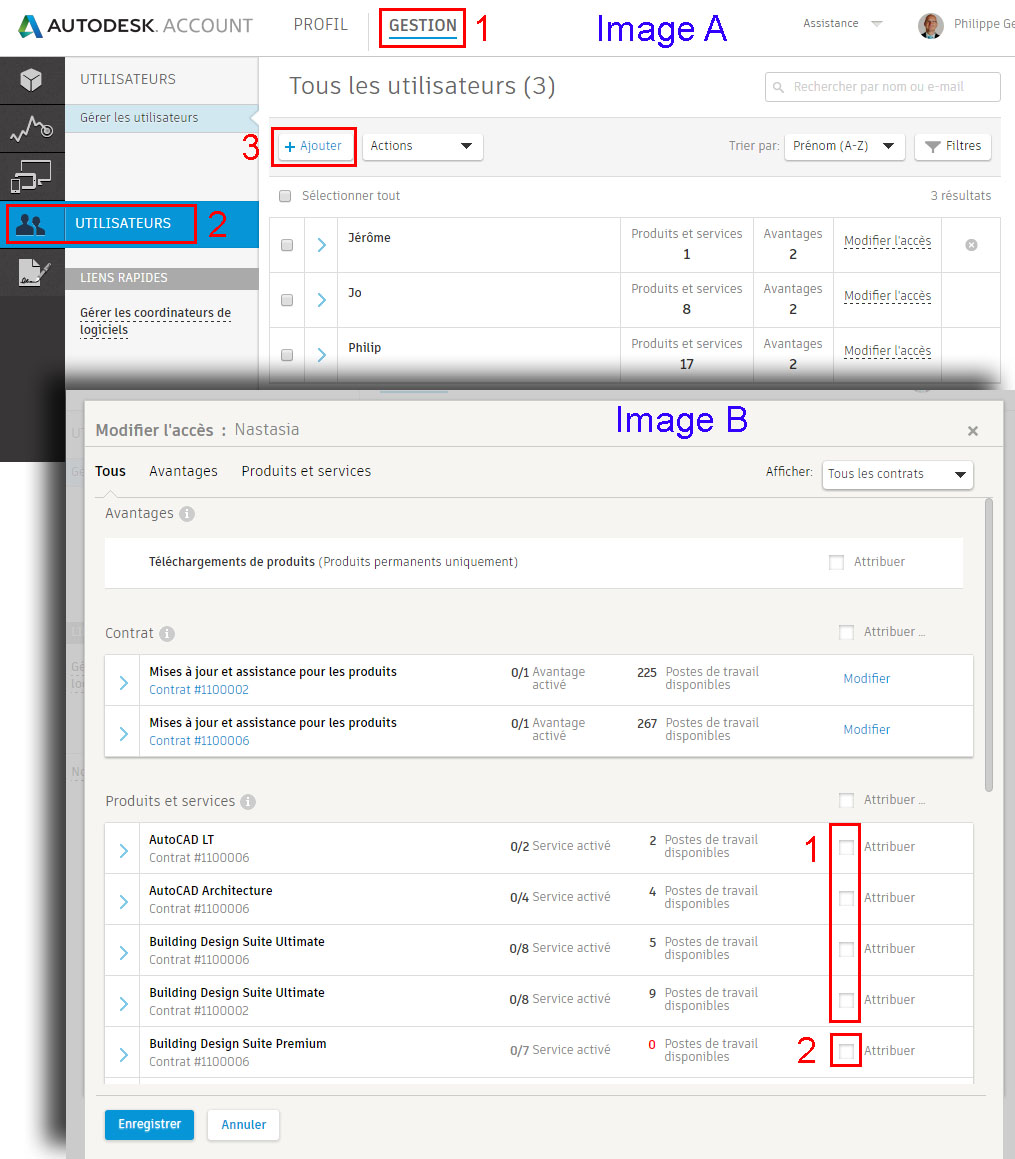Select the checkbox for user Jo
Screen dimensions: 1015x1159
click(287, 300)
